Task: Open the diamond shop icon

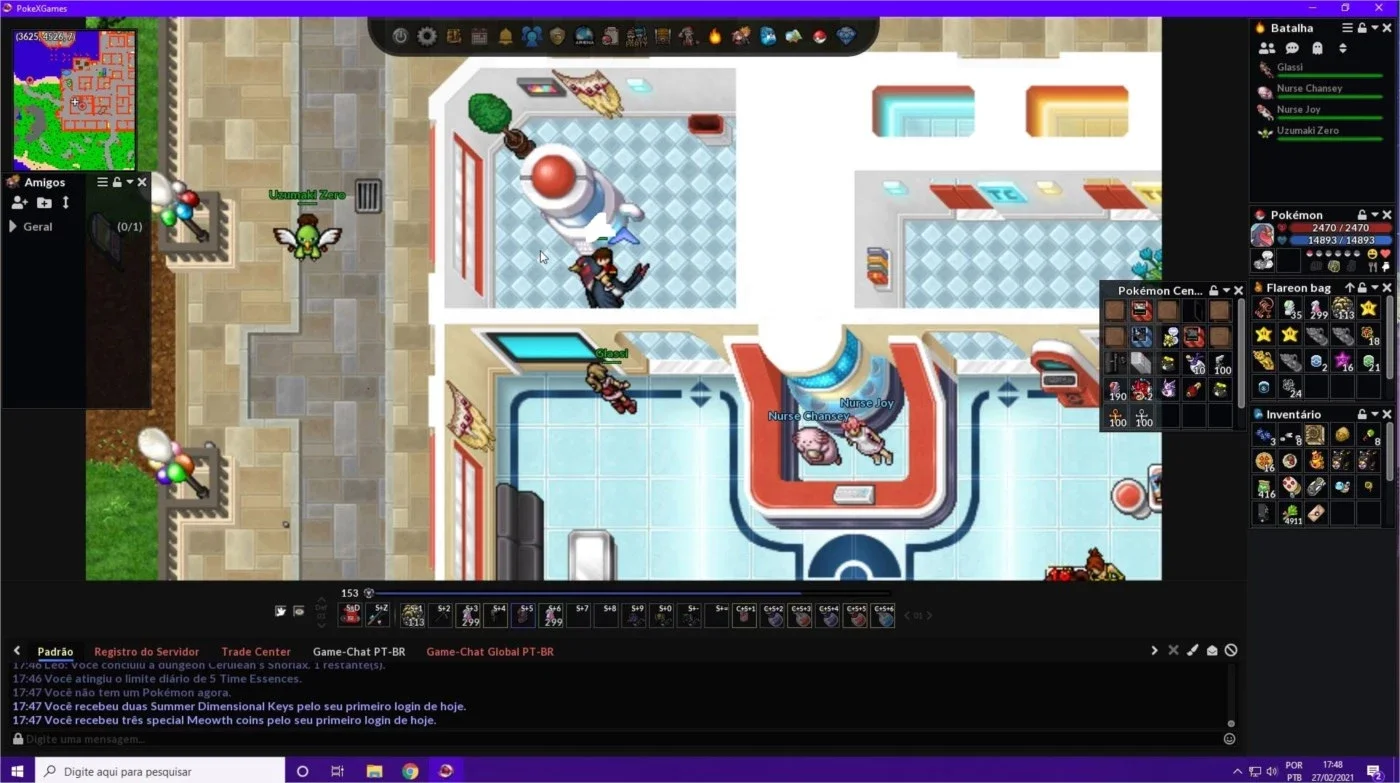Action: pos(846,36)
